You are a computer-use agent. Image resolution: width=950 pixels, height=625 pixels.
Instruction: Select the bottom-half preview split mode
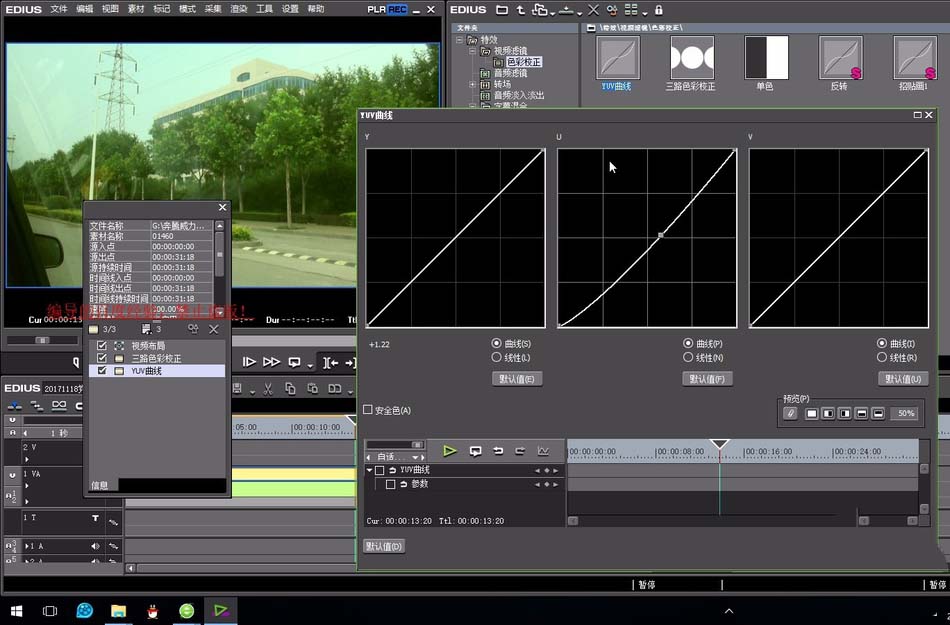pyautogui.click(x=878, y=414)
